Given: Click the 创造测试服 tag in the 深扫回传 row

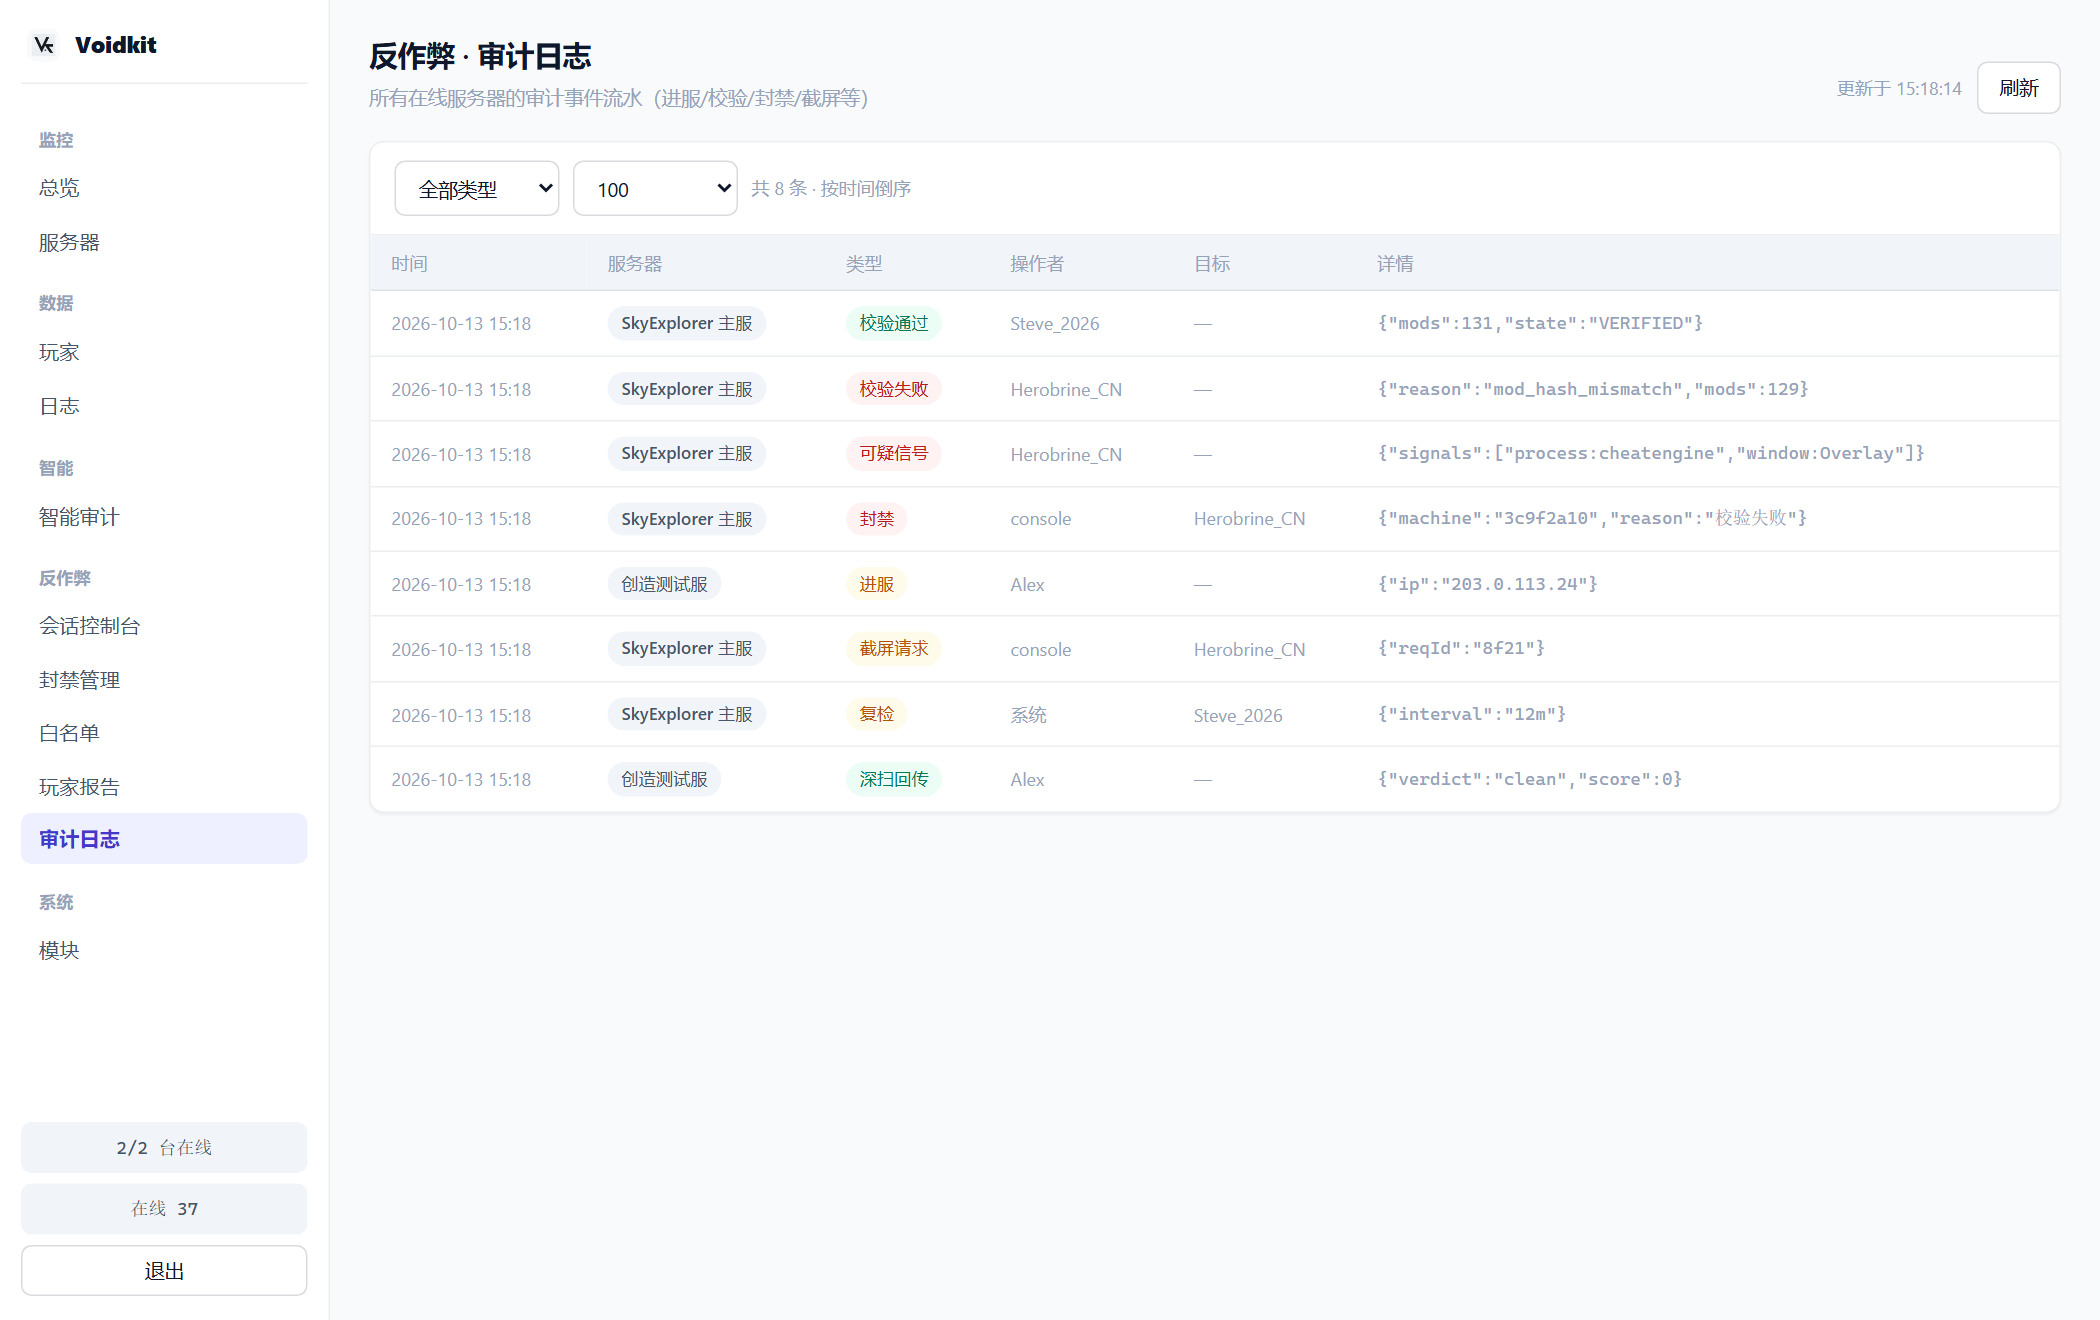Looking at the screenshot, I should tap(664, 779).
